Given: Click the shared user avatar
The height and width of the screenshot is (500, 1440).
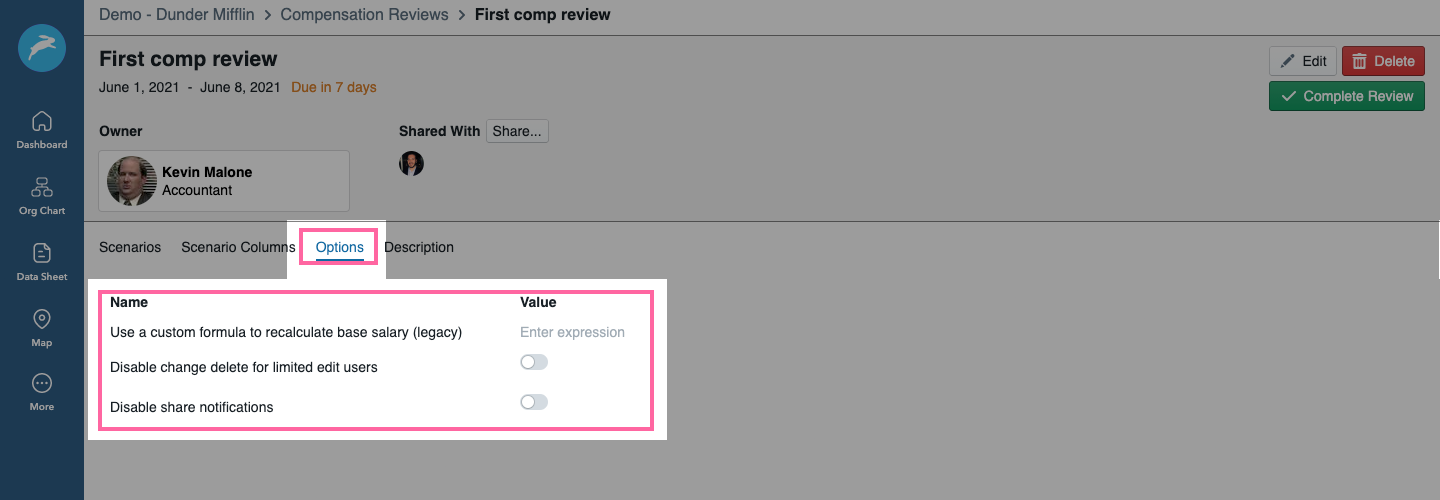Looking at the screenshot, I should click(x=412, y=163).
